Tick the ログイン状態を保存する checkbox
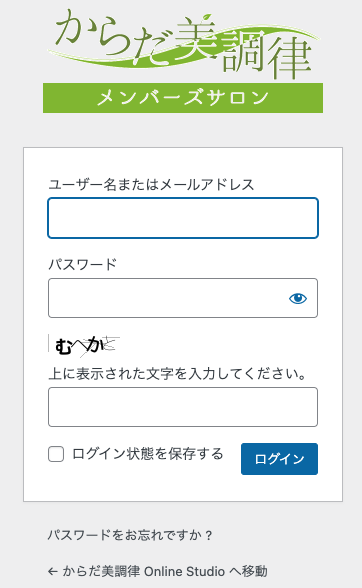Screen dimensions: 362x588 pyautogui.click(x=56, y=454)
